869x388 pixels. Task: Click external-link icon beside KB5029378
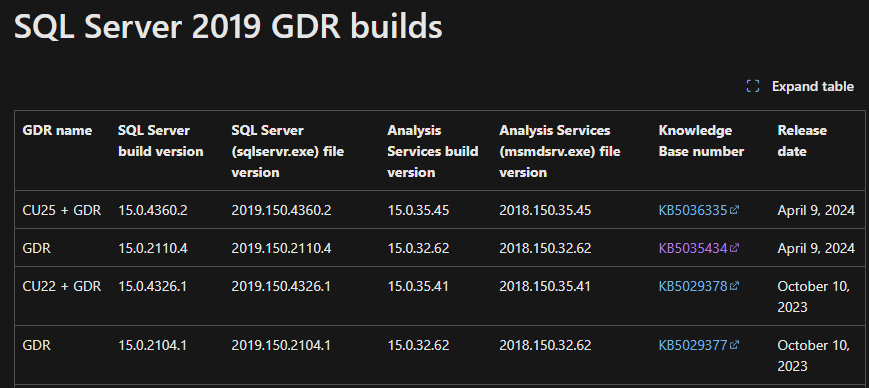pos(734,286)
